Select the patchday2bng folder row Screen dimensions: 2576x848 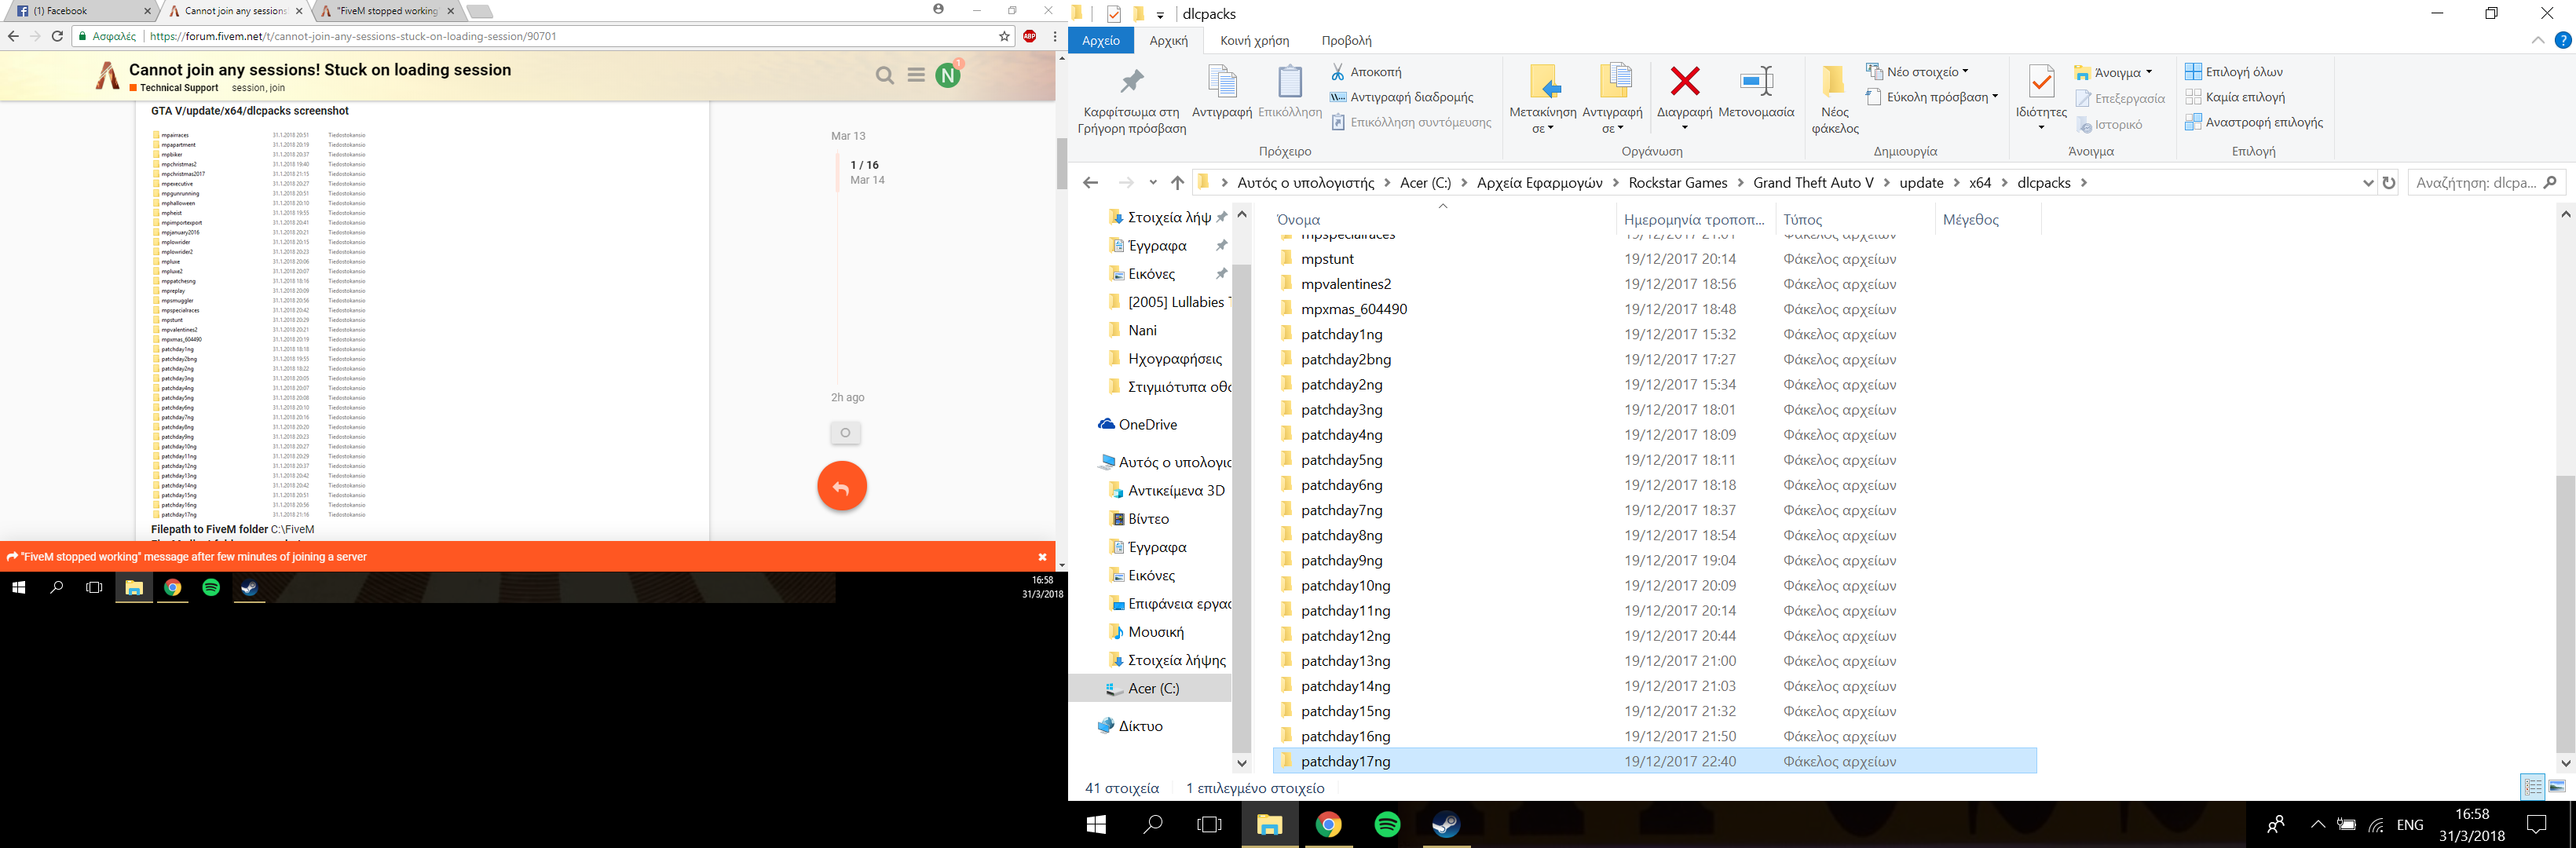point(1654,359)
